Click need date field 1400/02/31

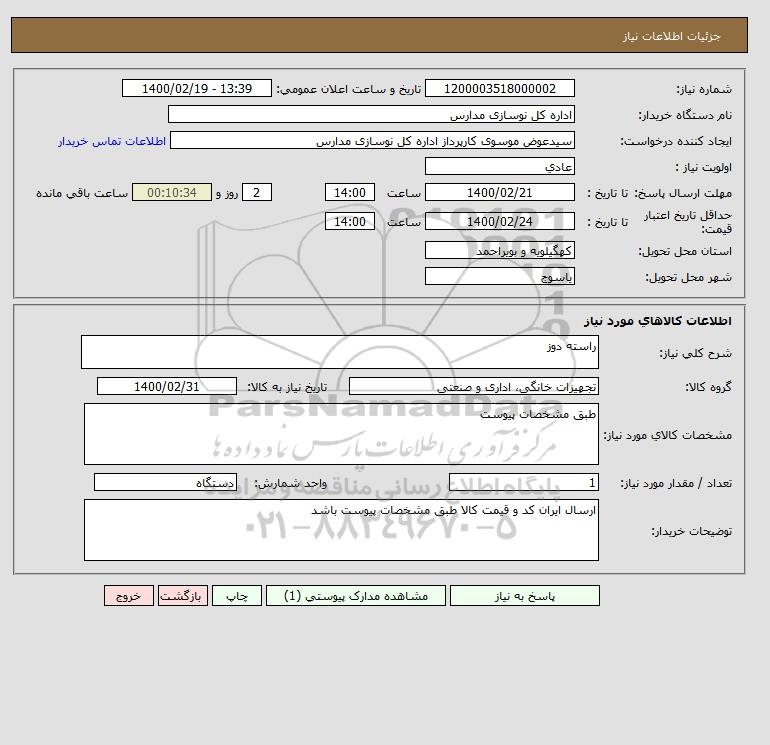click(167, 386)
